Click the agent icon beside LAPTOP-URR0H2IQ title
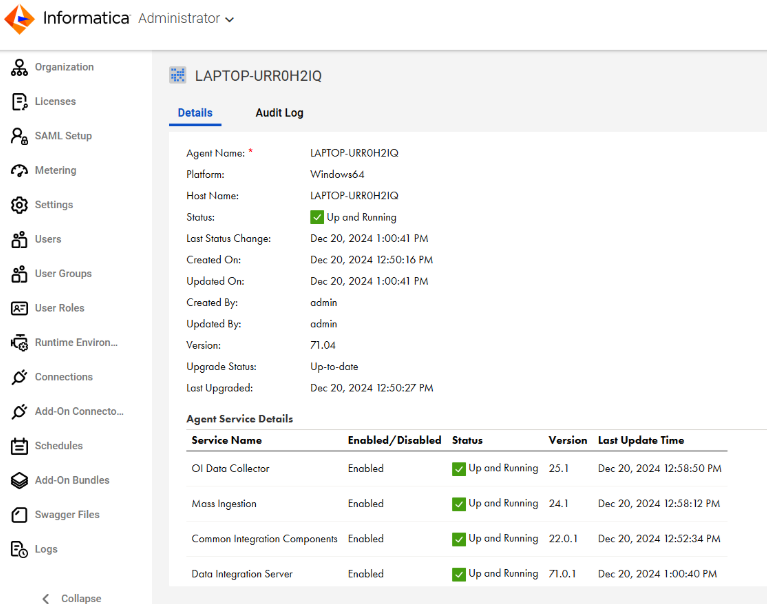 pos(178,75)
